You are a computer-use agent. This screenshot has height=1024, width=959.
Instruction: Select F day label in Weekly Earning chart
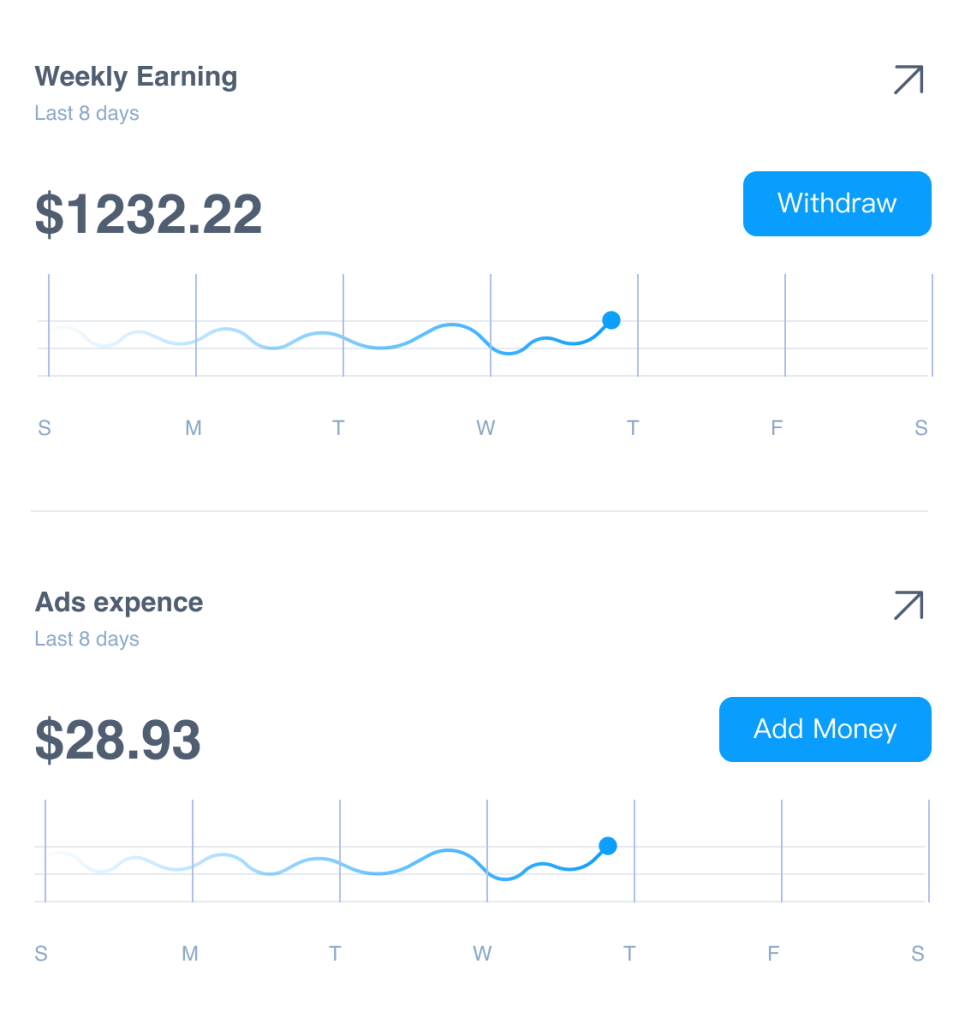[x=777, y=428]
